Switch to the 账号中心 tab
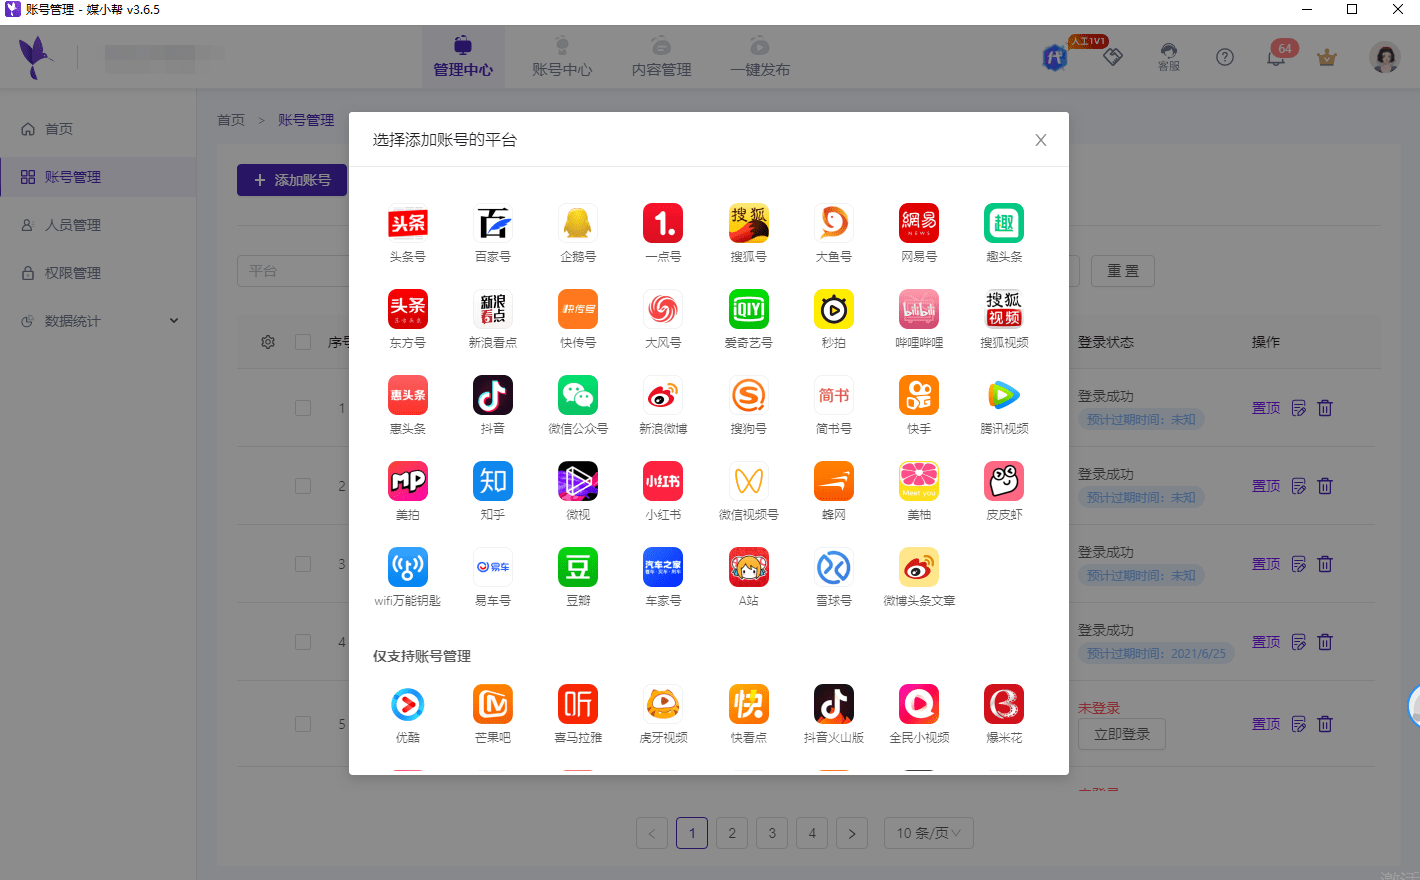 click(562, 57)
